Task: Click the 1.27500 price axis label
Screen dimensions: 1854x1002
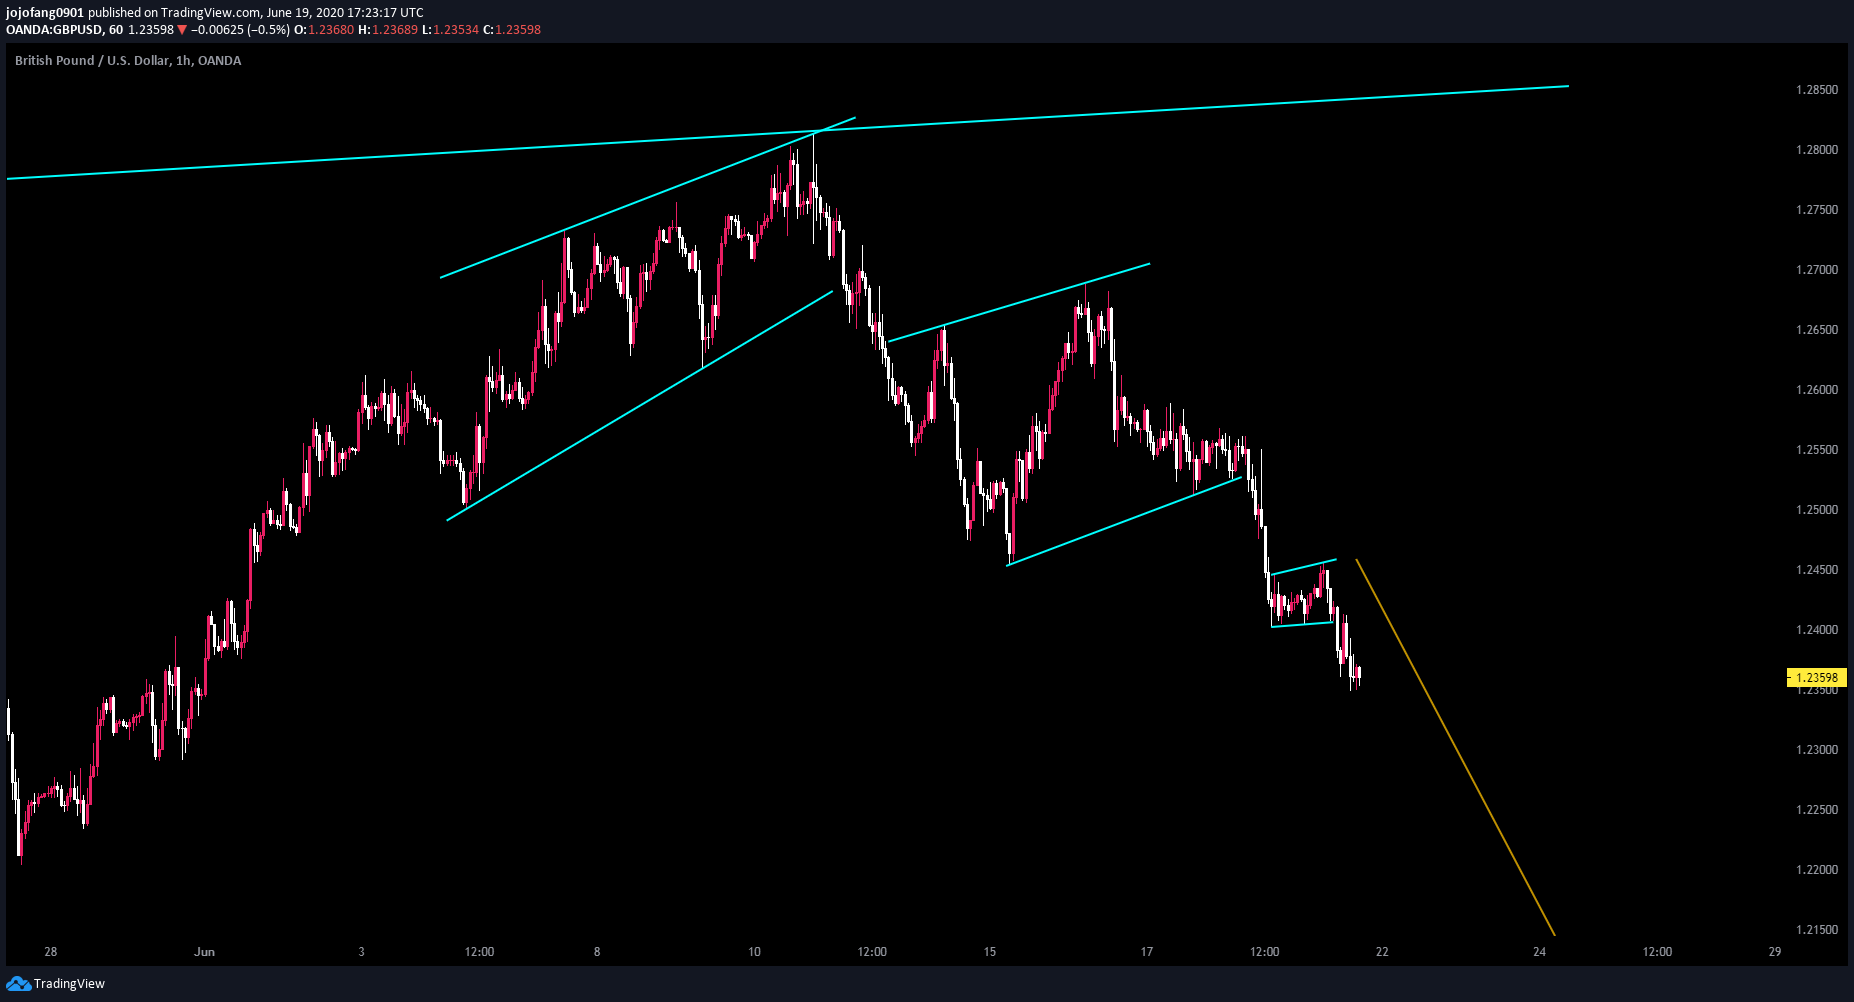Action: point(1817,210)
